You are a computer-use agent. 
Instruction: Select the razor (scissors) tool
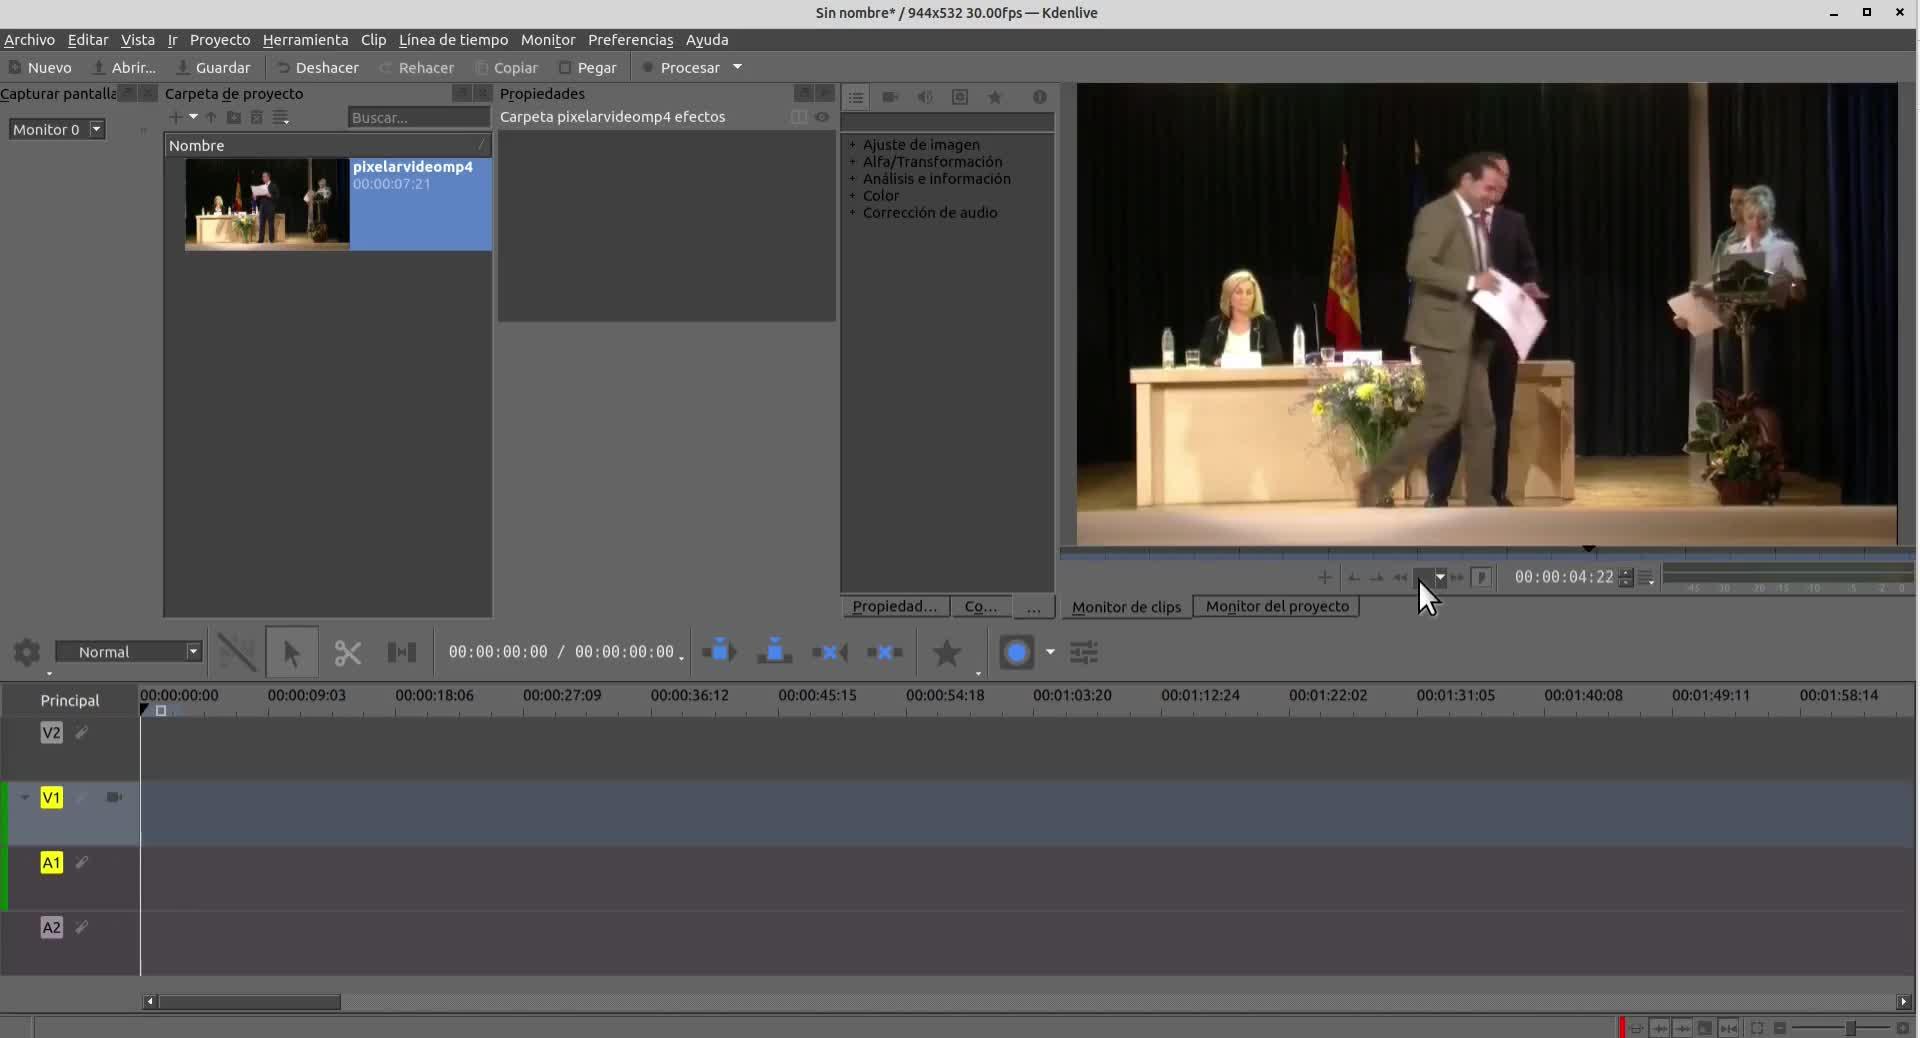pyautogui.click(x=347, y=653)
